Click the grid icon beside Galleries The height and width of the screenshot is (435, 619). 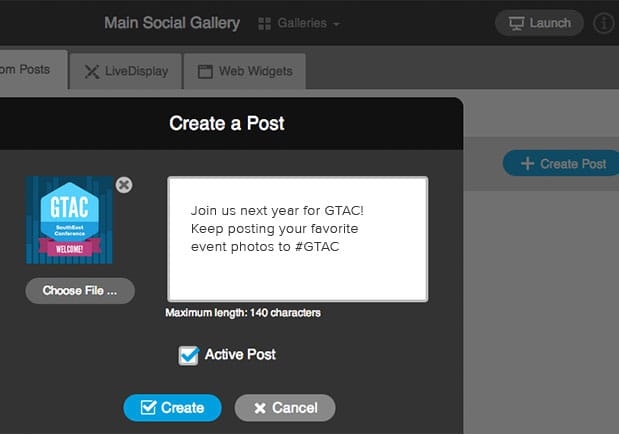[x=264, y=23]
